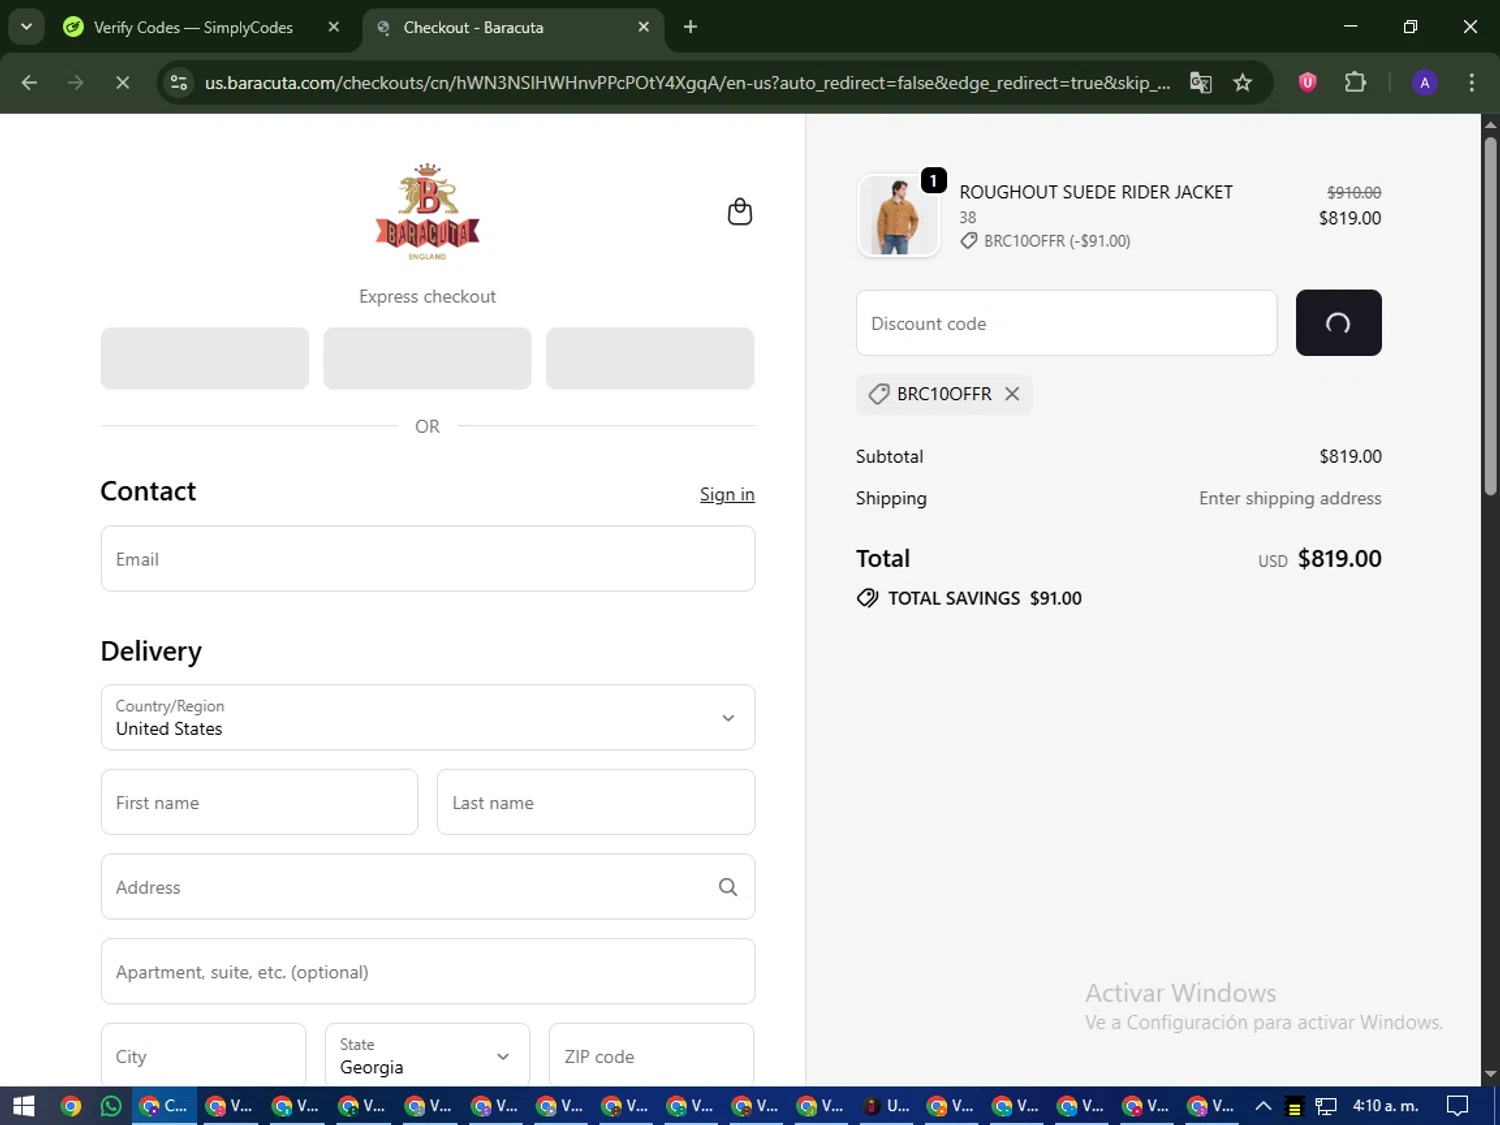
Task: Click the Discount code input field
Action: tap(1066, 323)
